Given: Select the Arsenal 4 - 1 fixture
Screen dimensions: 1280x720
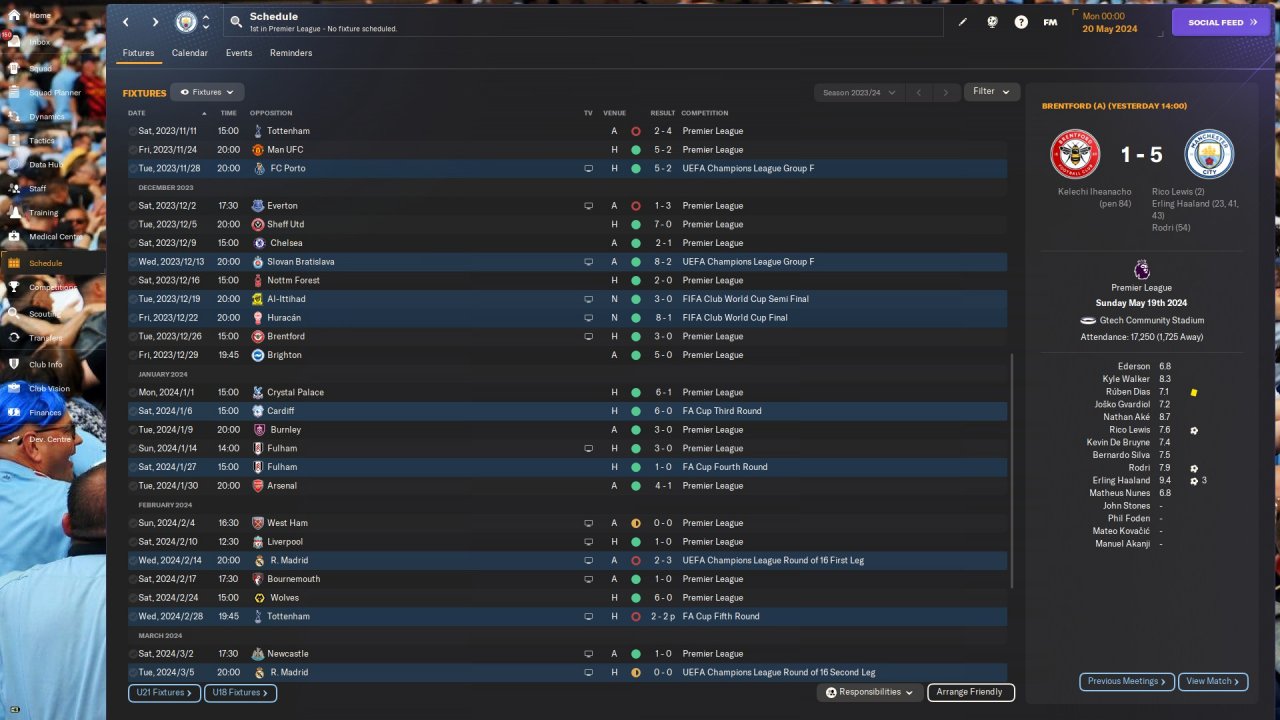Looking at the screenshot, I should 567,486.
